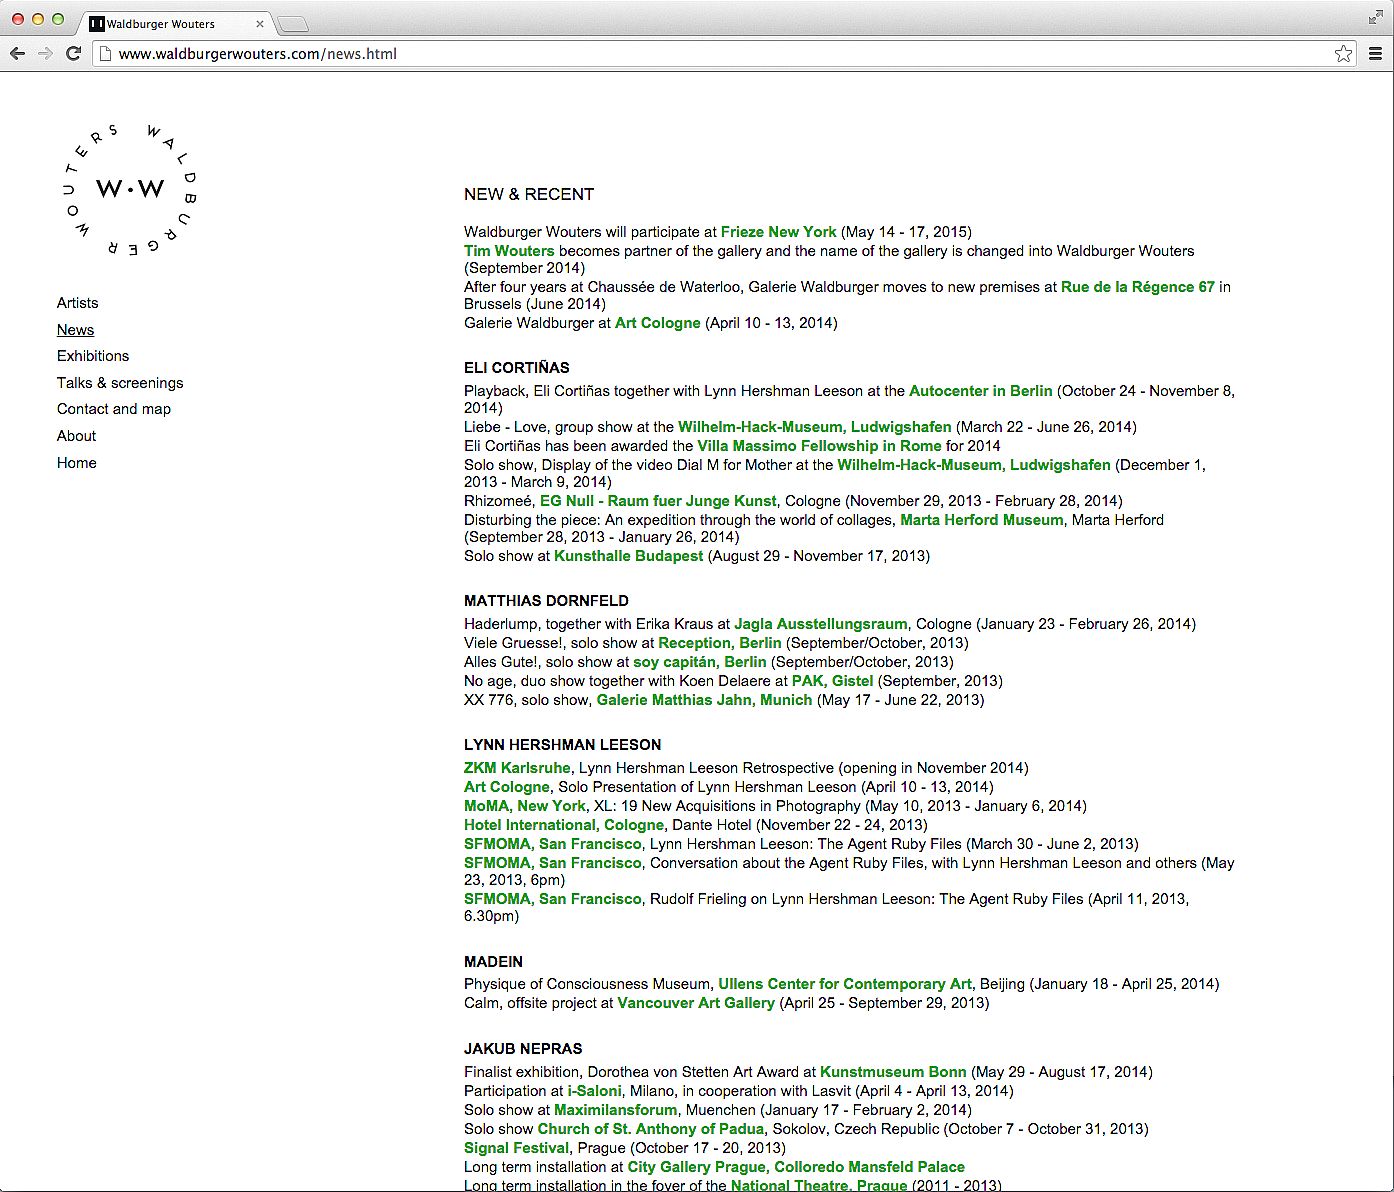Click the Rue de la Régence 67 link
Viewport: 1394px width, 1192px height.
[x=1138, y=287]
